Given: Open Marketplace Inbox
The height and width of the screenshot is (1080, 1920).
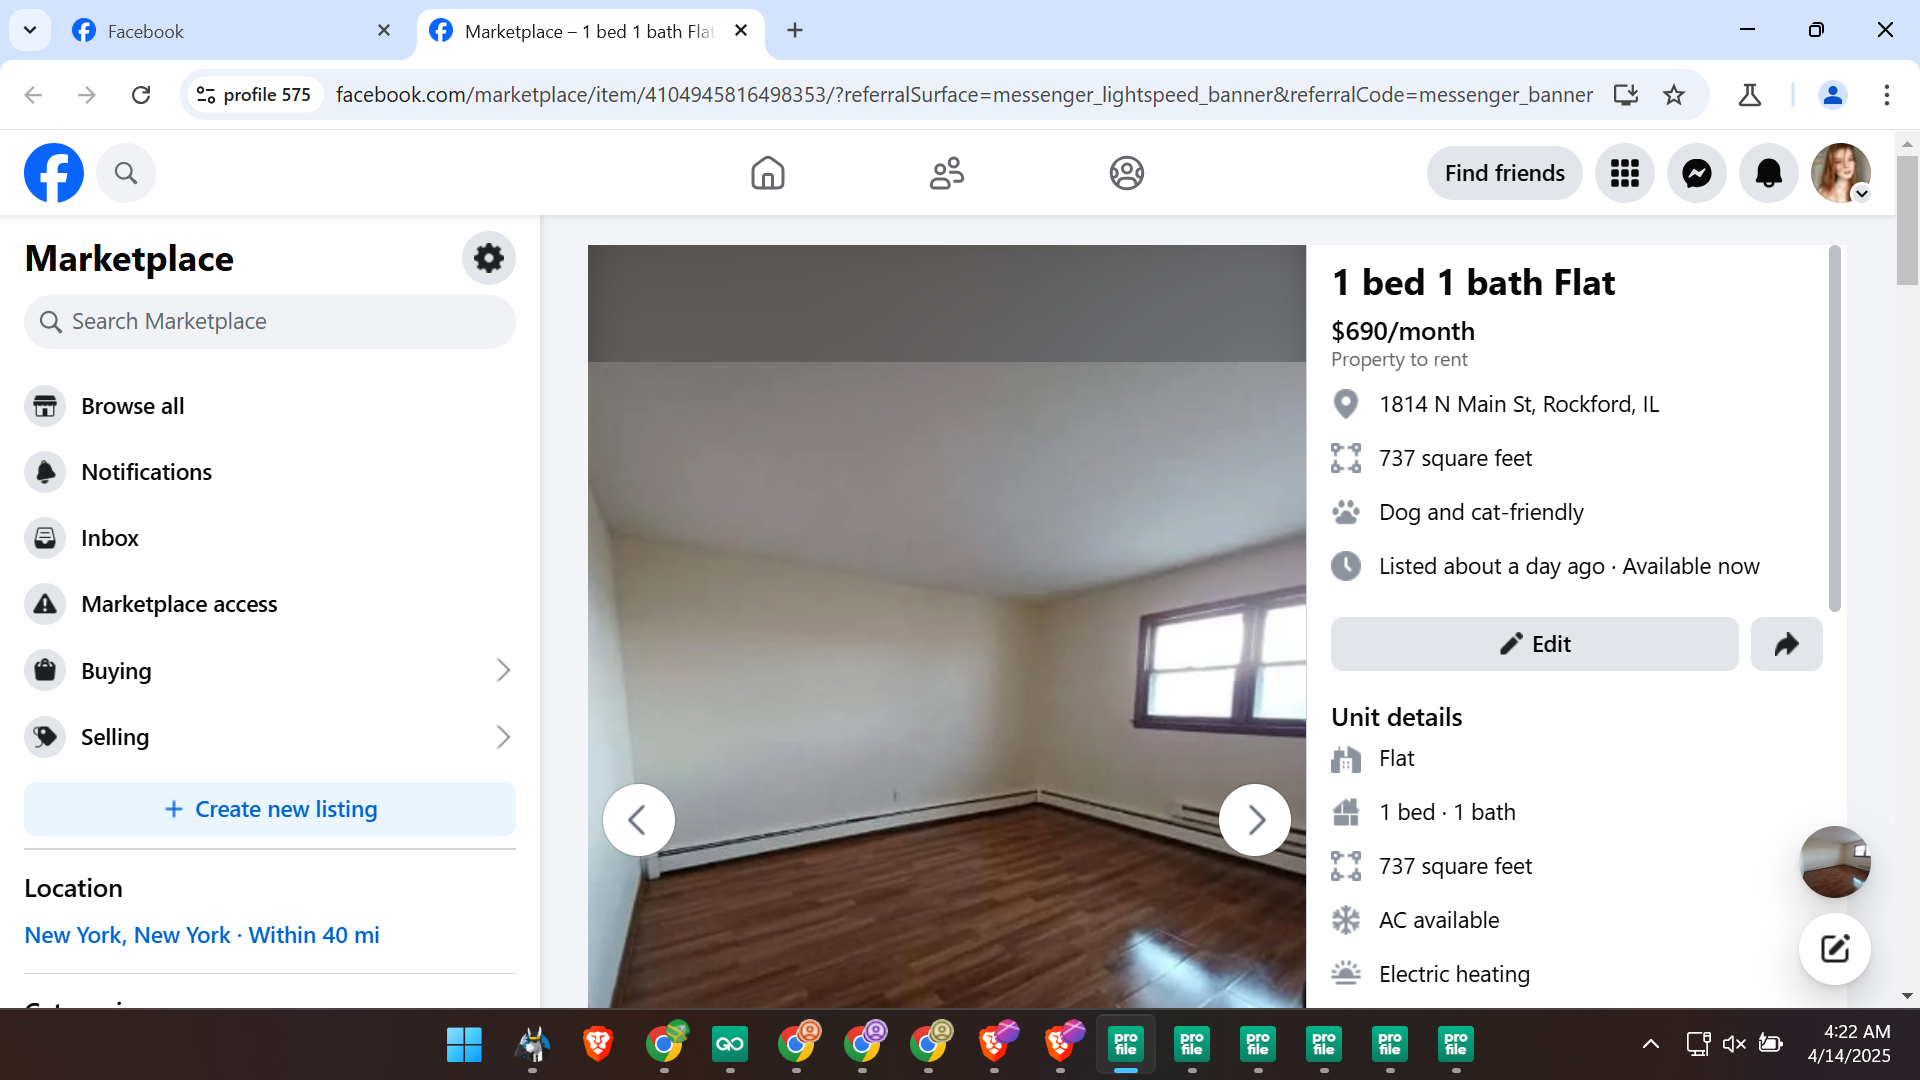Looking at the screenshot, I should point(109,538).
